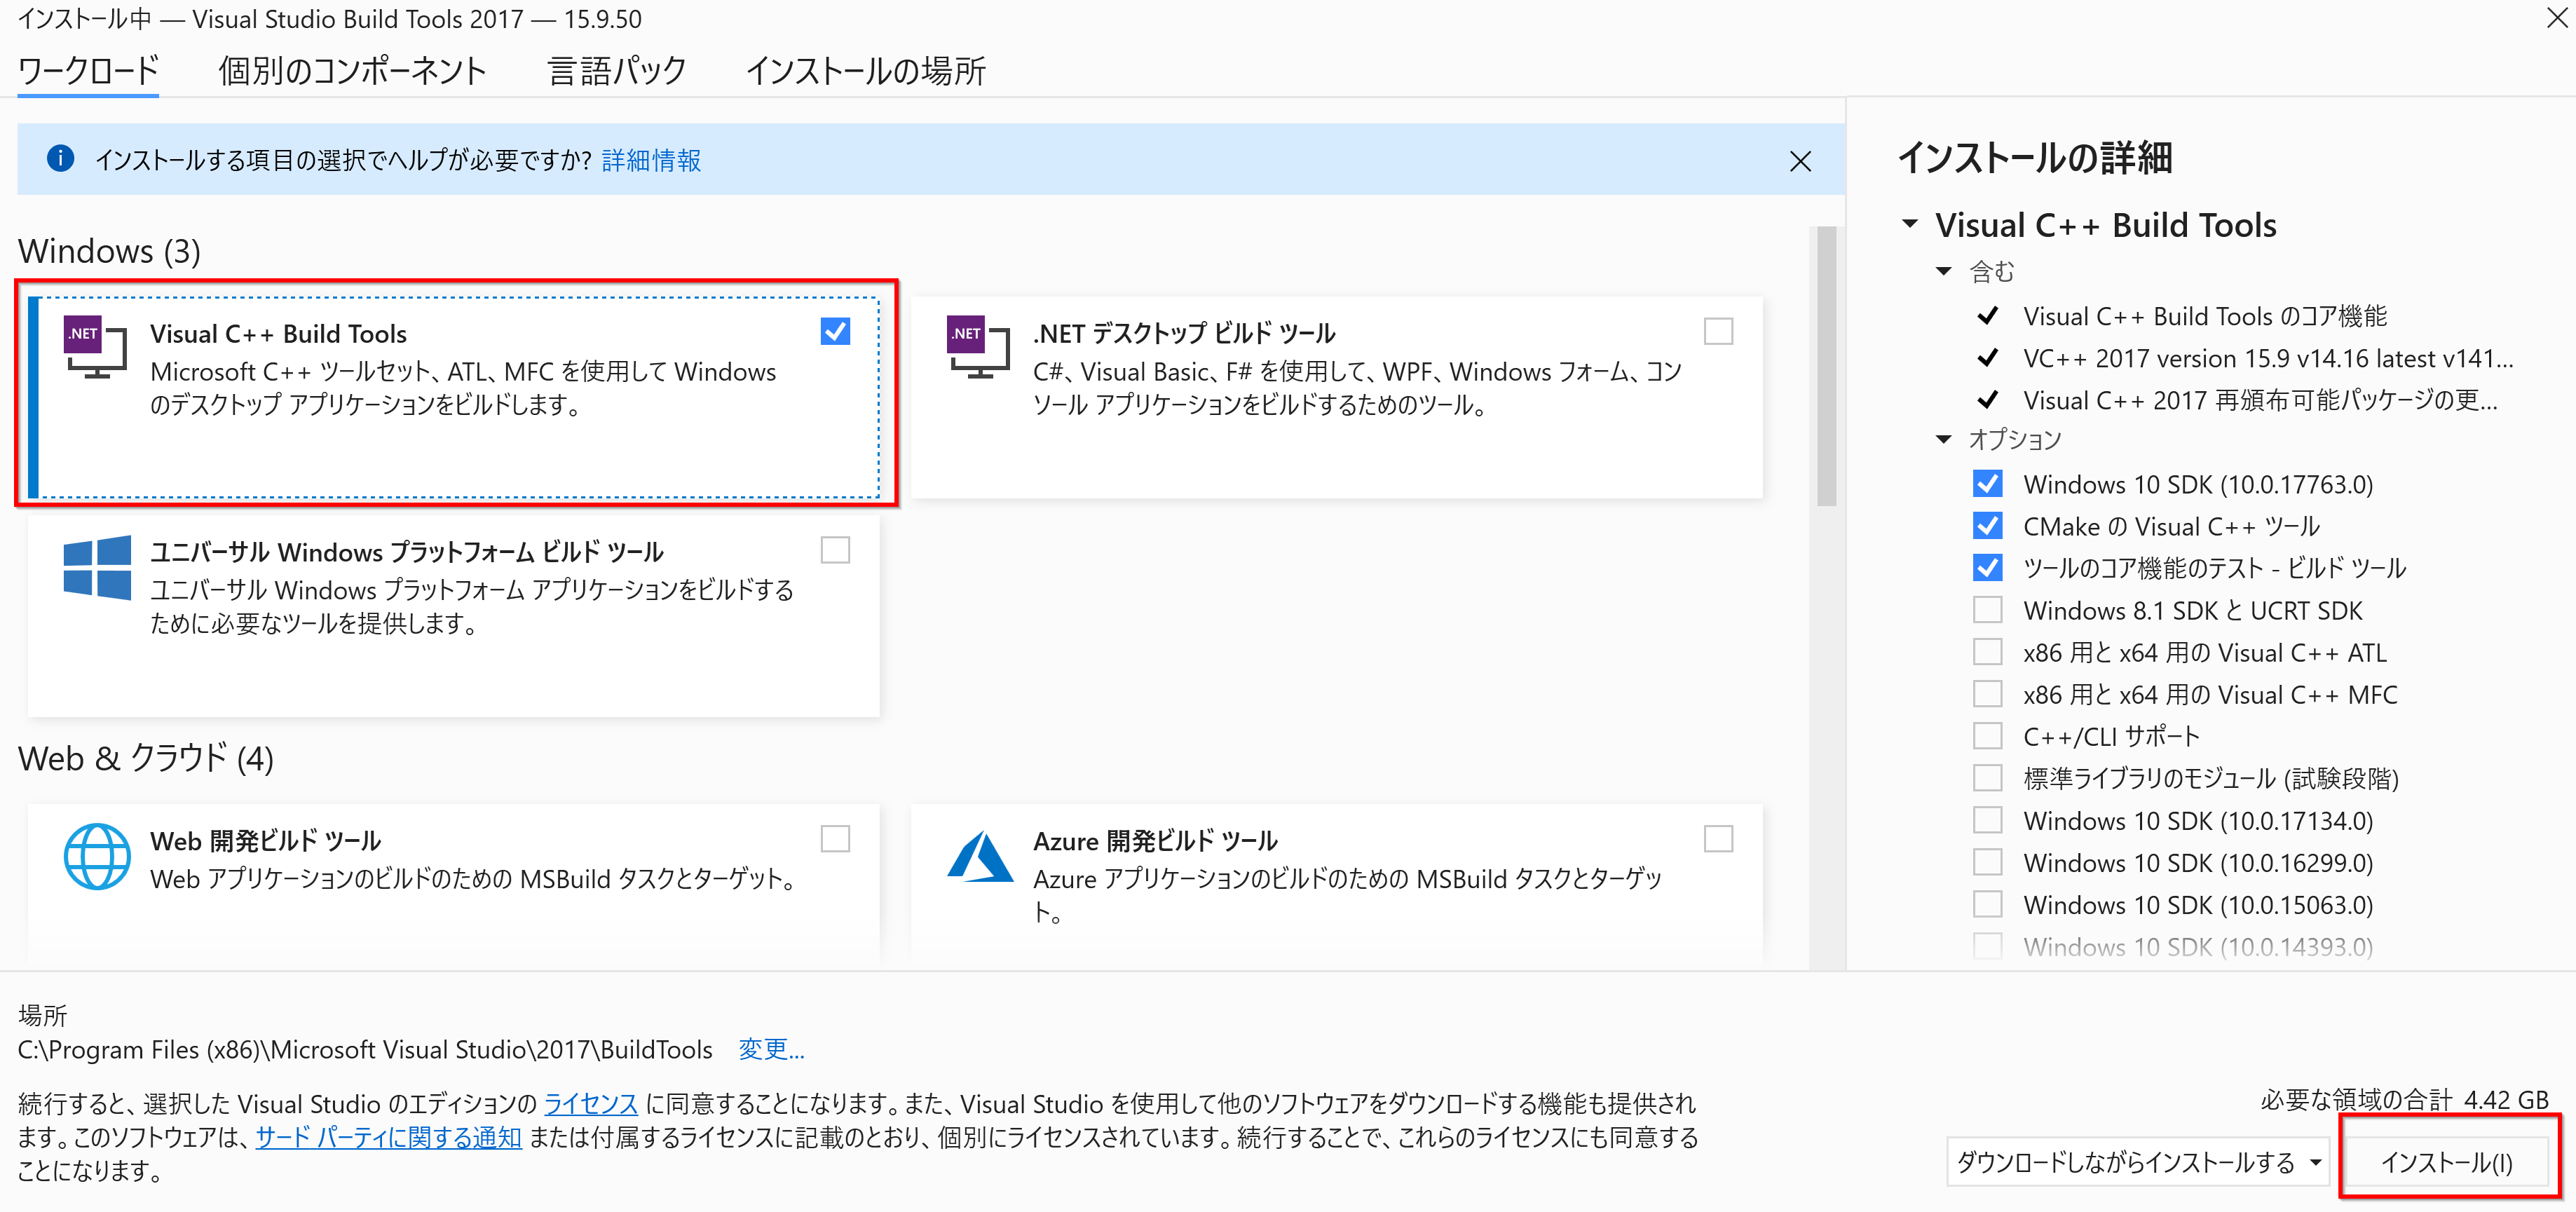Enable x86 用と x64 用の Visual C++ ATL
The image size is (2576, 1212).
click(1987, 652)
